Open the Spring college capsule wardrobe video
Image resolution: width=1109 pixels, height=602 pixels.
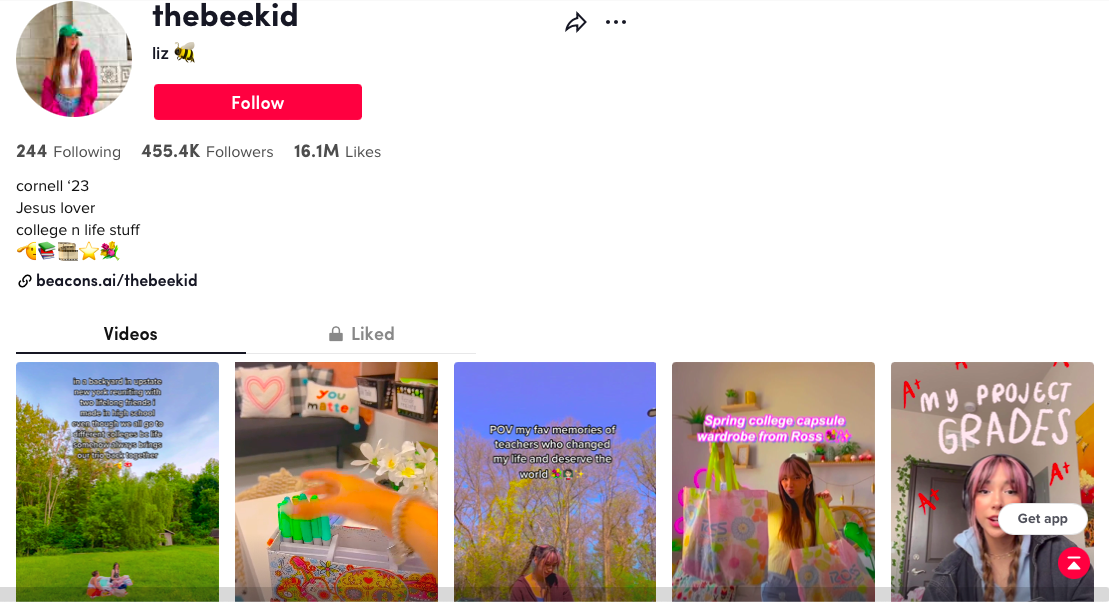(773, 482)
